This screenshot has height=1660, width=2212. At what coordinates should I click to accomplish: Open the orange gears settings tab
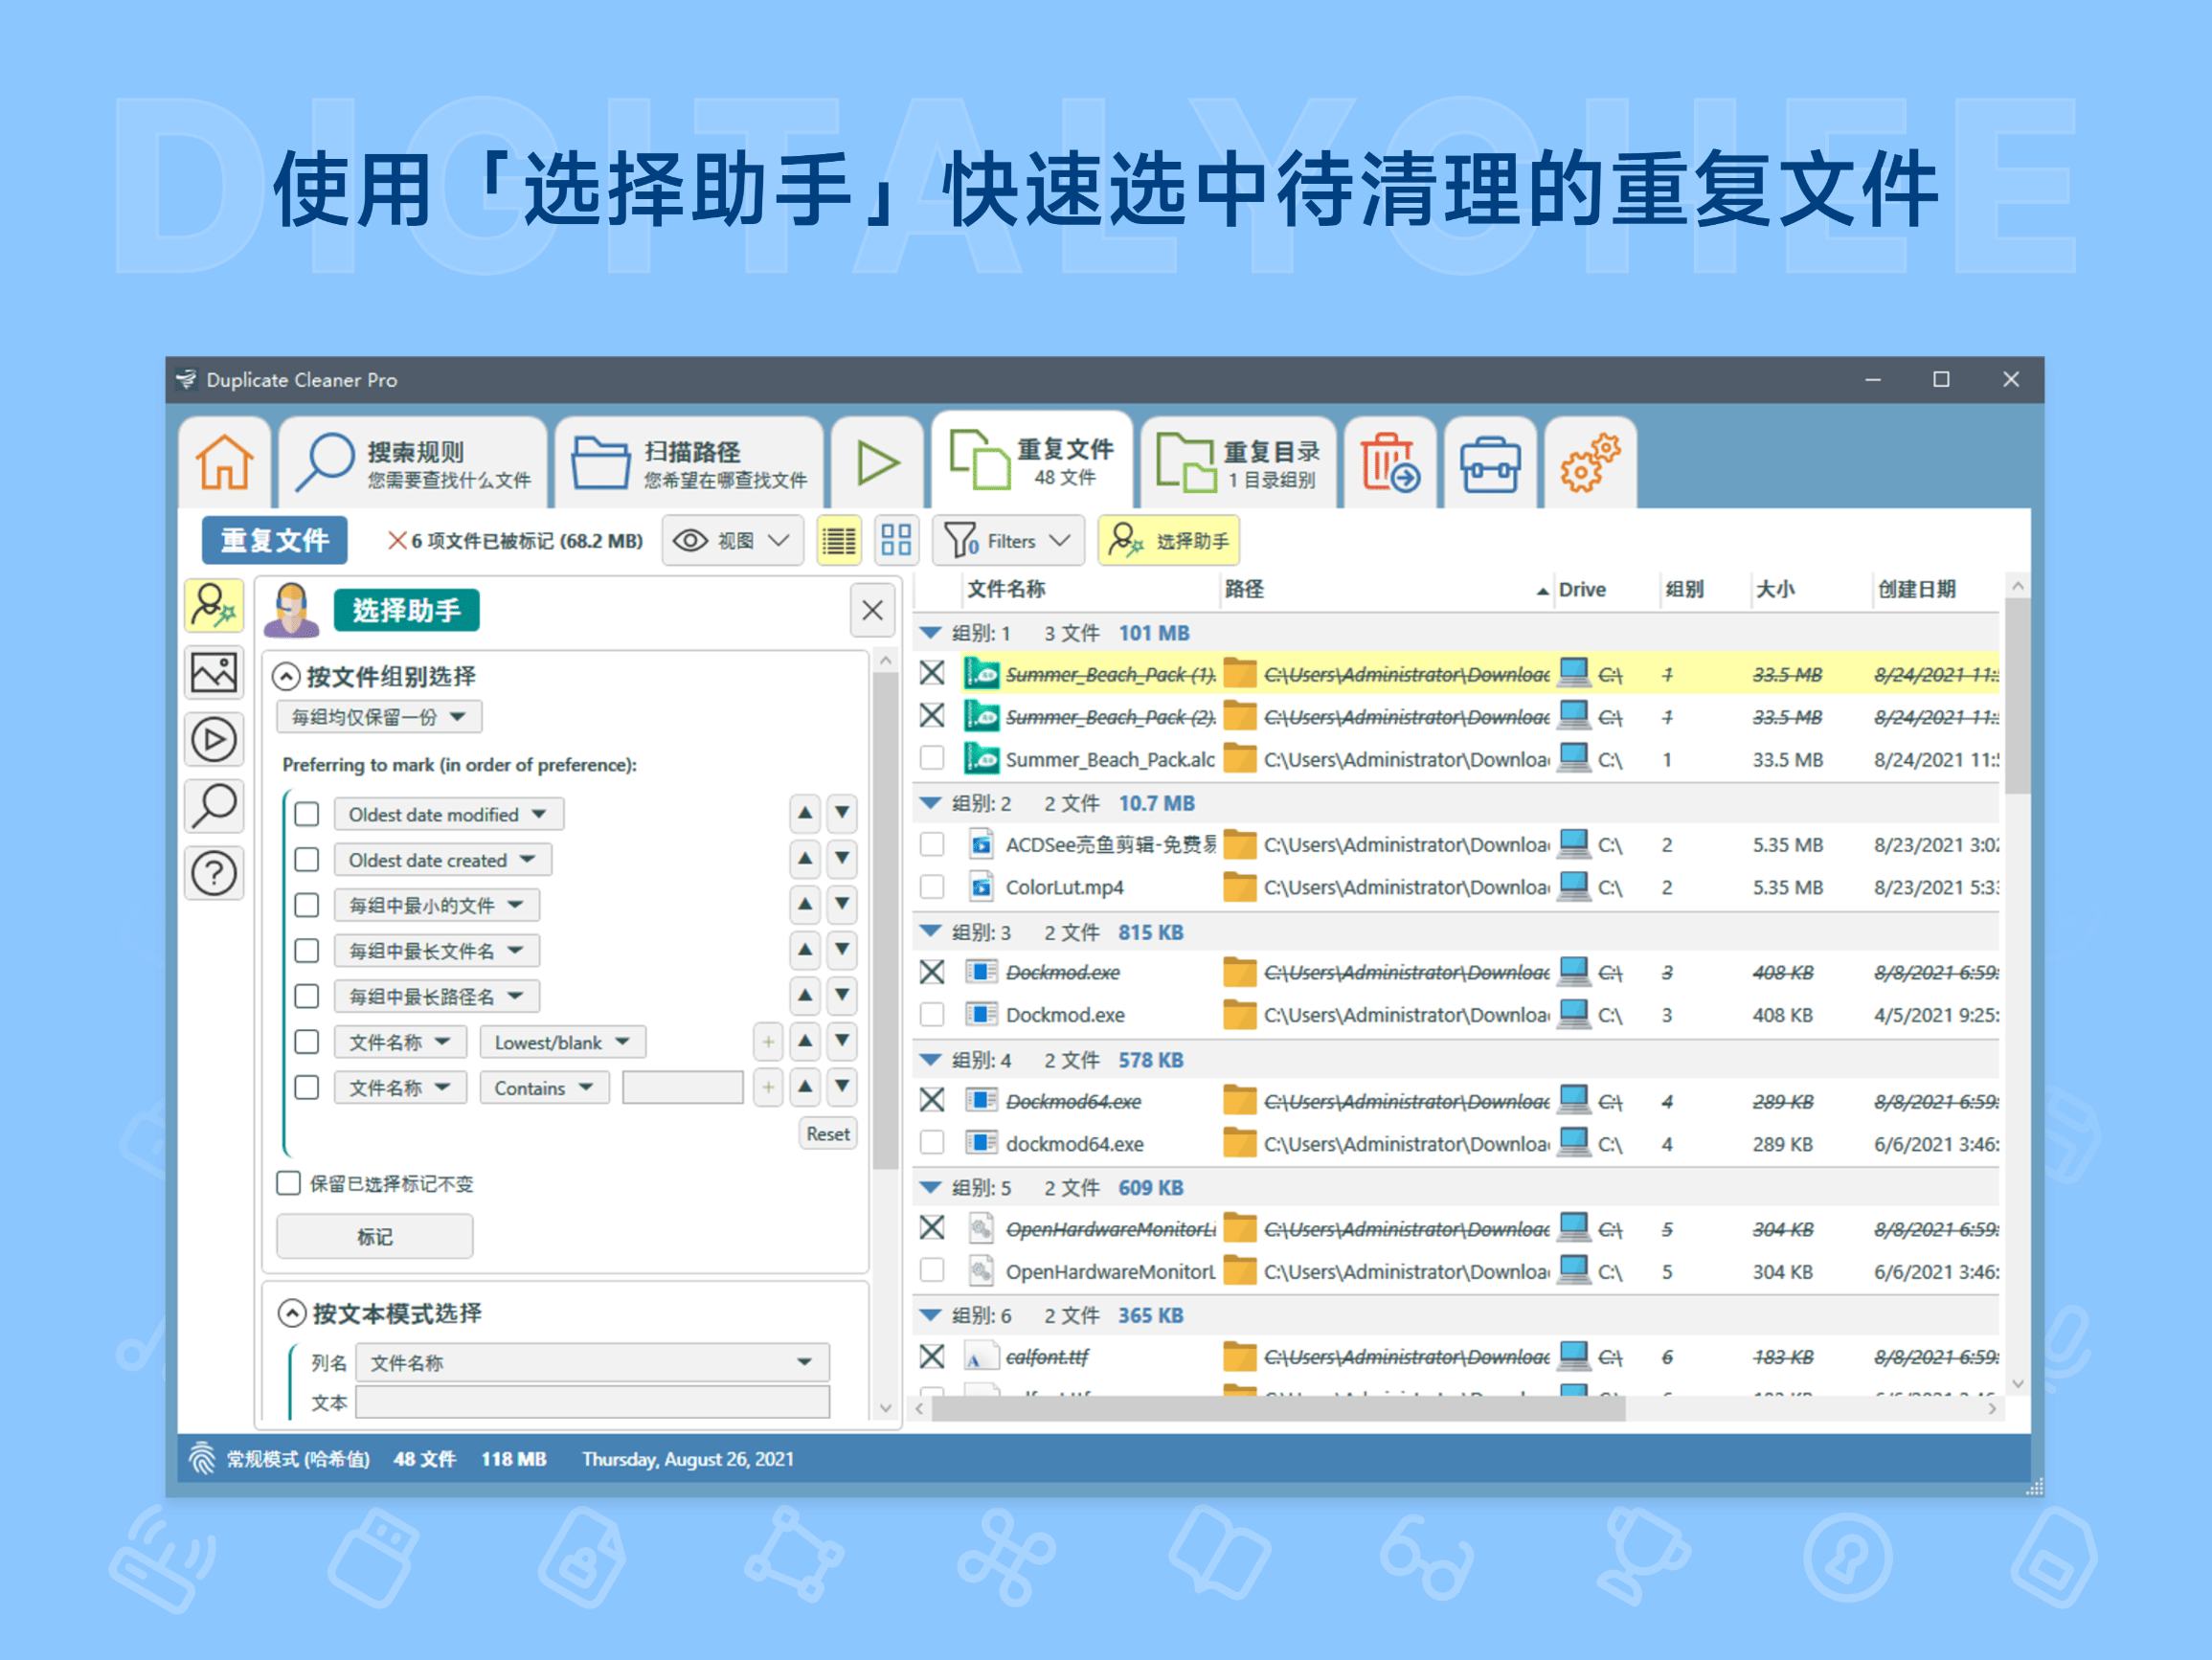click(x=1589, y=462)
